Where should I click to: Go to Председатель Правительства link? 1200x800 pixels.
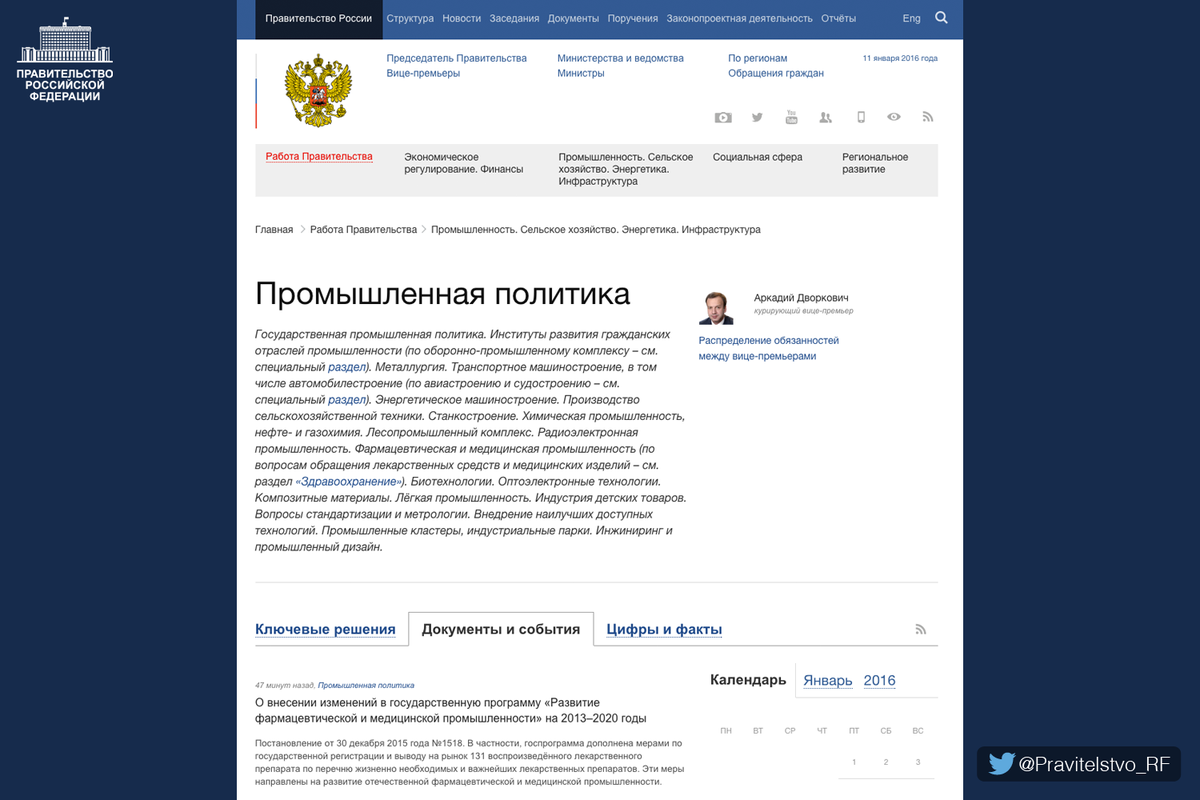coord(456,58)
